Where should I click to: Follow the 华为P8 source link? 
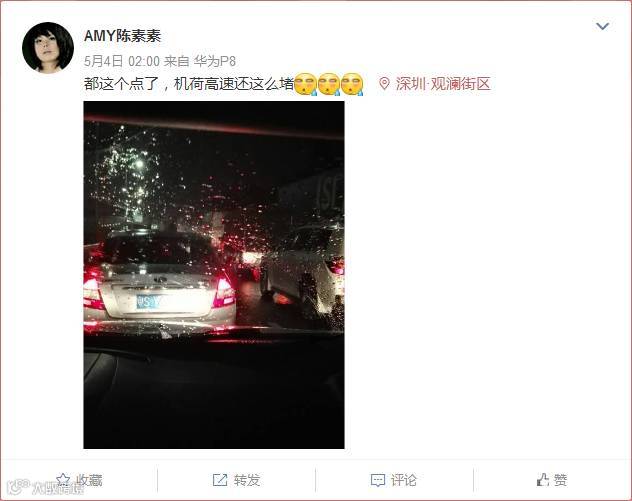(214, 61)
